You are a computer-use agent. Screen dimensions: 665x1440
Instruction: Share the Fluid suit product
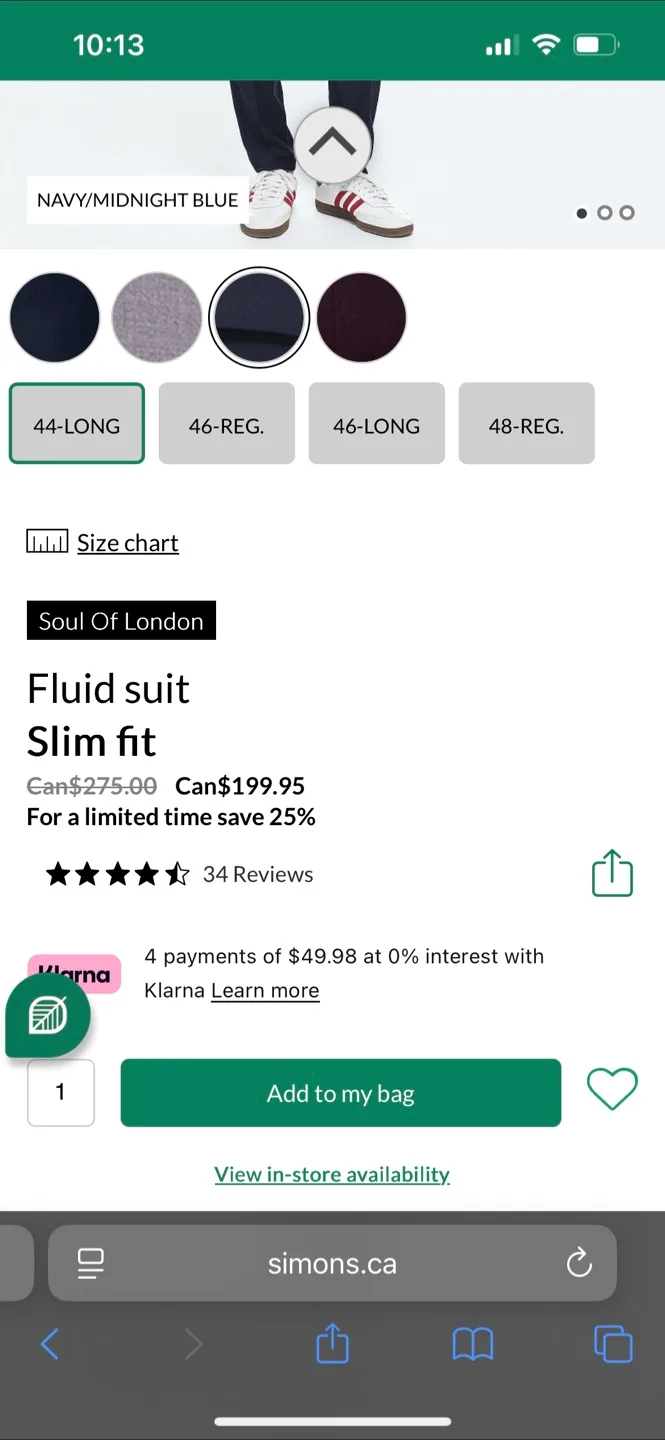tap(612, 873)
